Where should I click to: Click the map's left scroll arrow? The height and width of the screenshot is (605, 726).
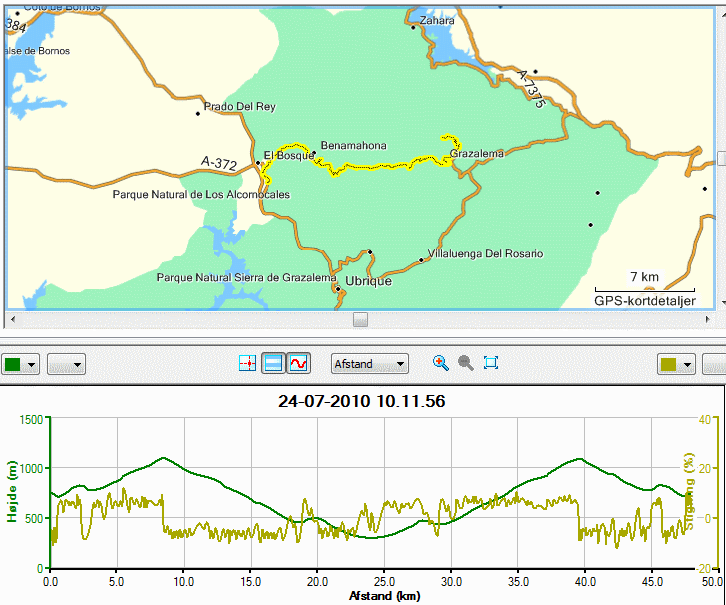[13, 319]
